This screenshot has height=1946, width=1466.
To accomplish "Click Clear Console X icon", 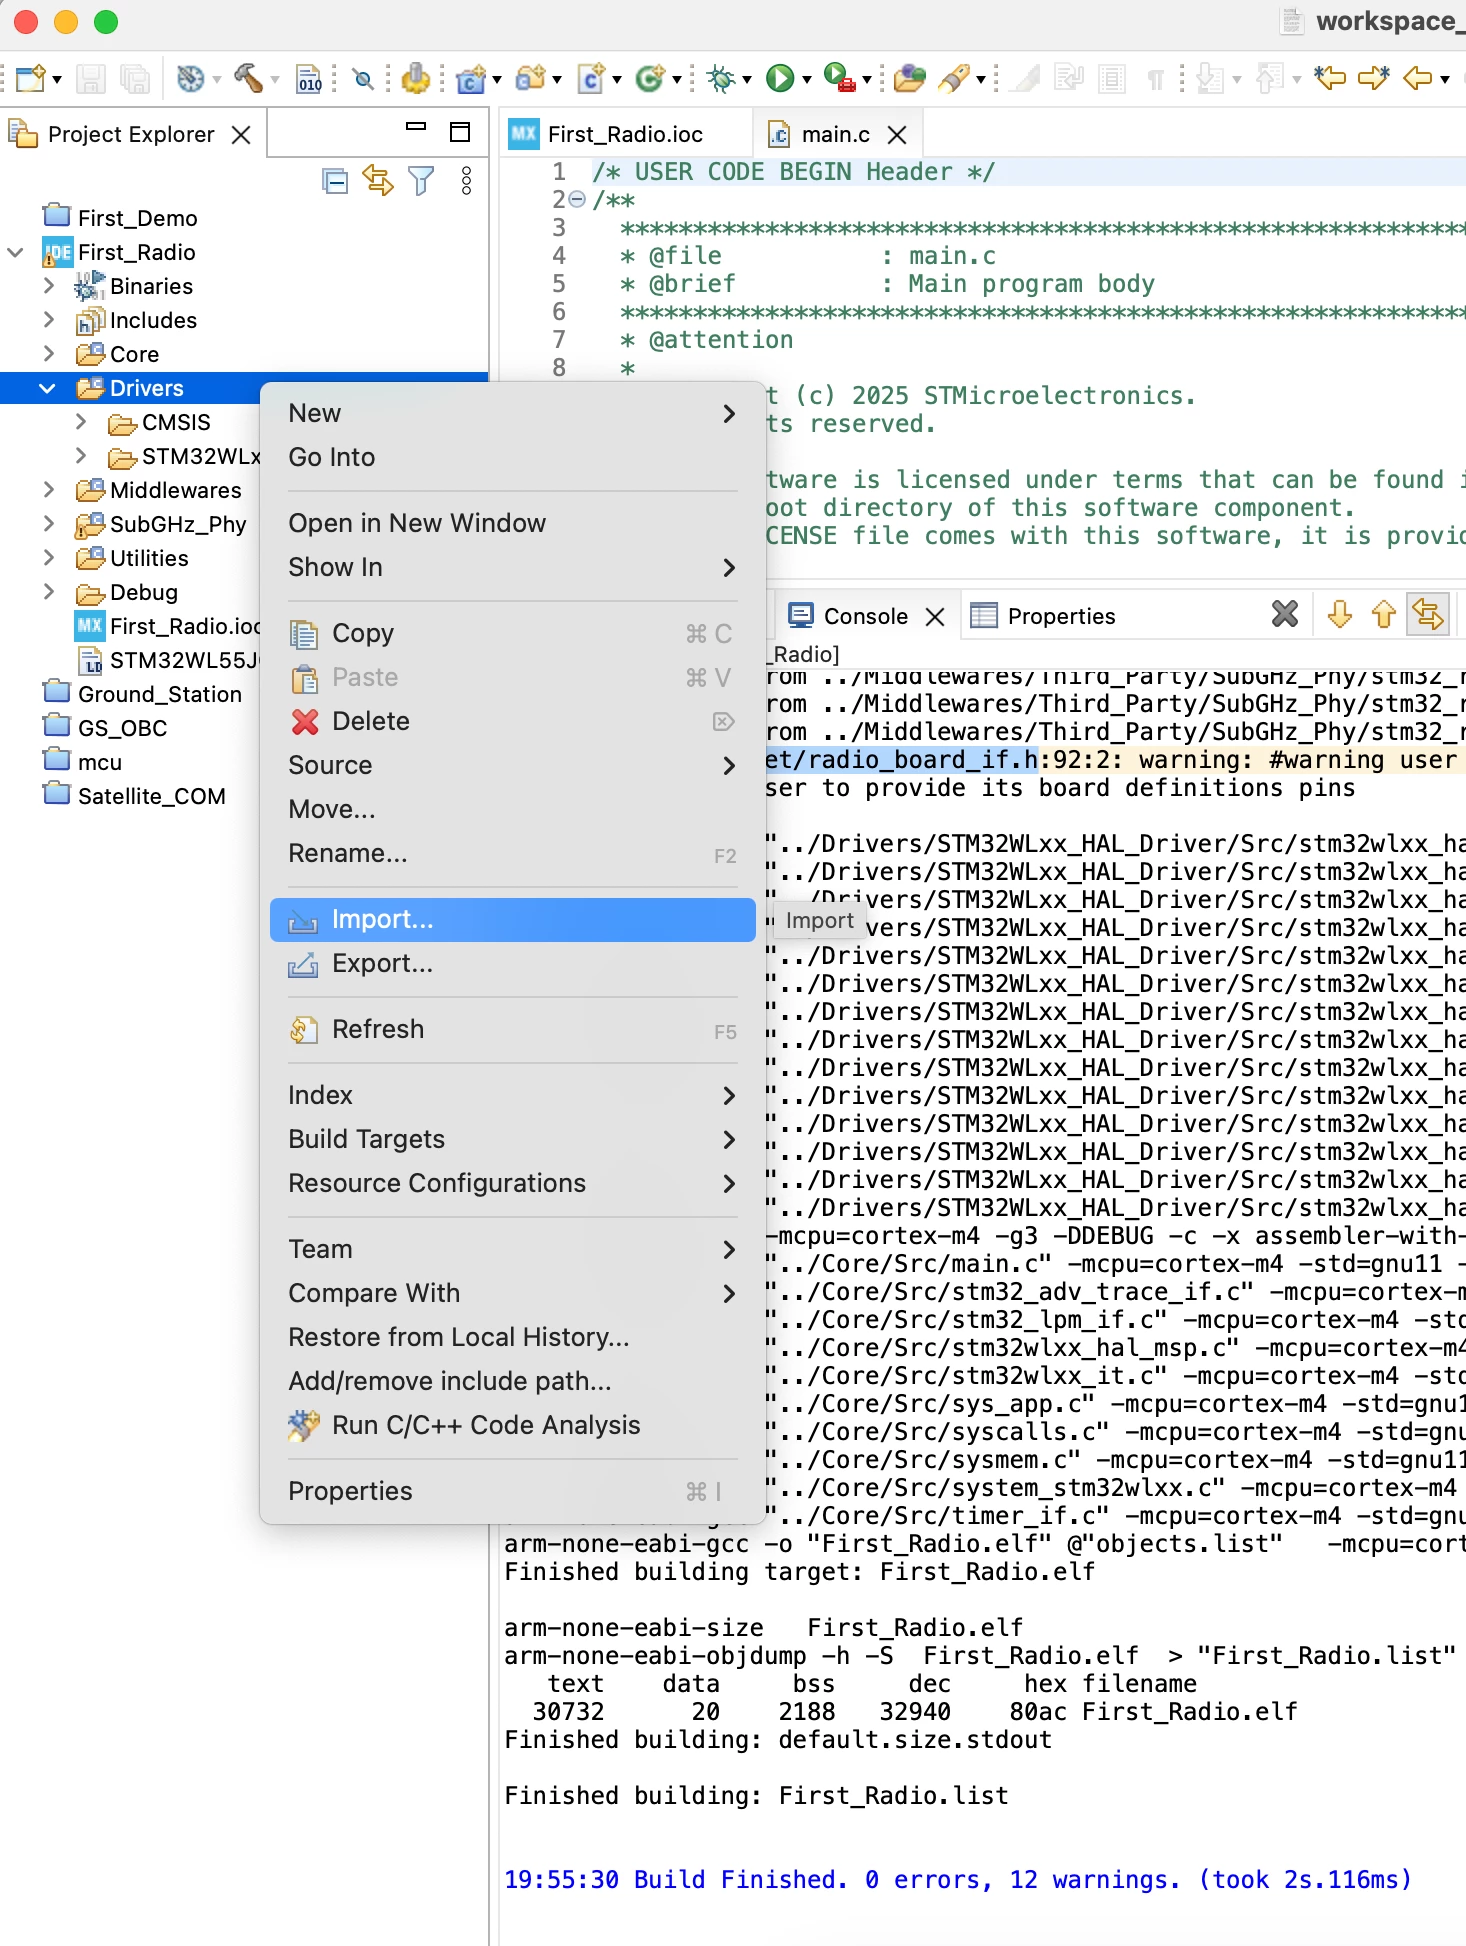I will pyautogui.click(x=1285, y=614).
